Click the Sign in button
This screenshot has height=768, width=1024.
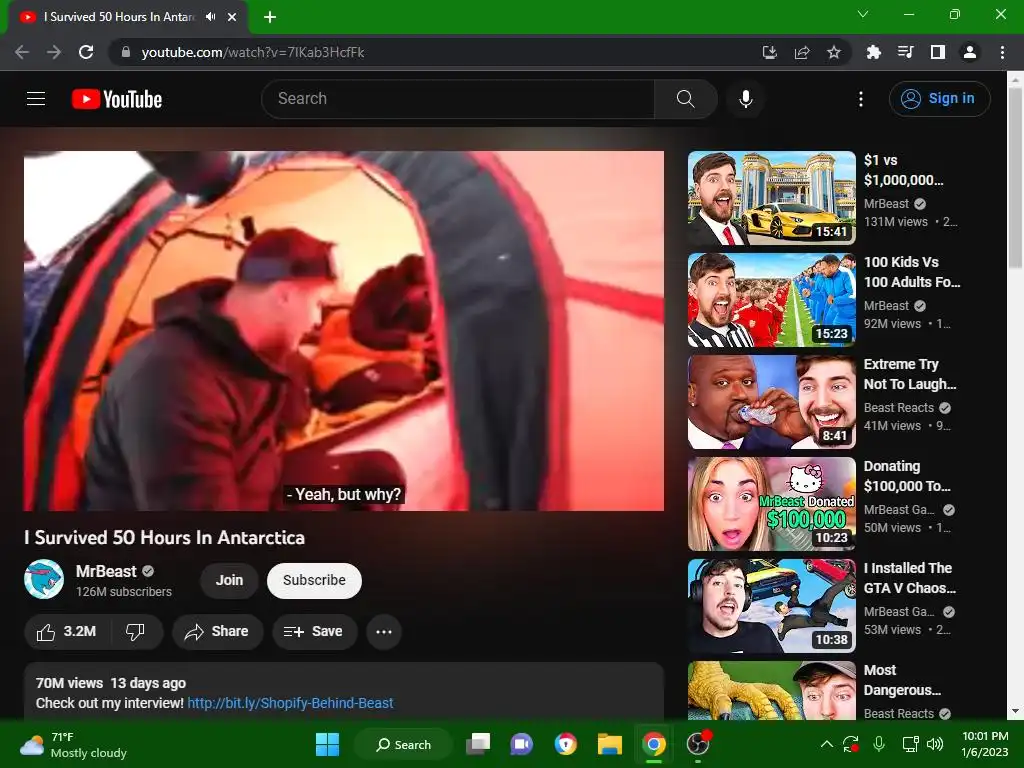point(939,99)
